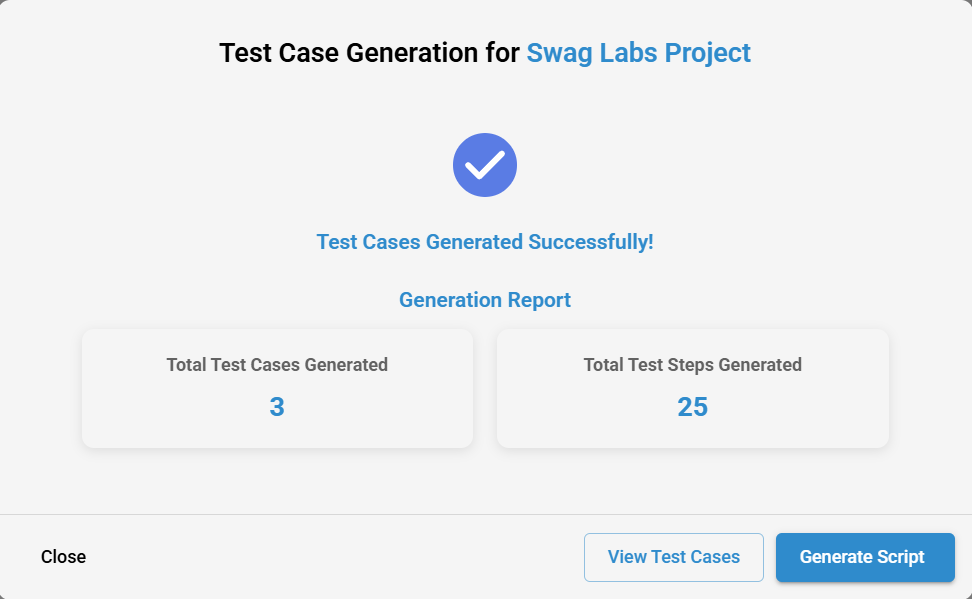
Task: Open the Swag Labs Project link
Action: 638,53
